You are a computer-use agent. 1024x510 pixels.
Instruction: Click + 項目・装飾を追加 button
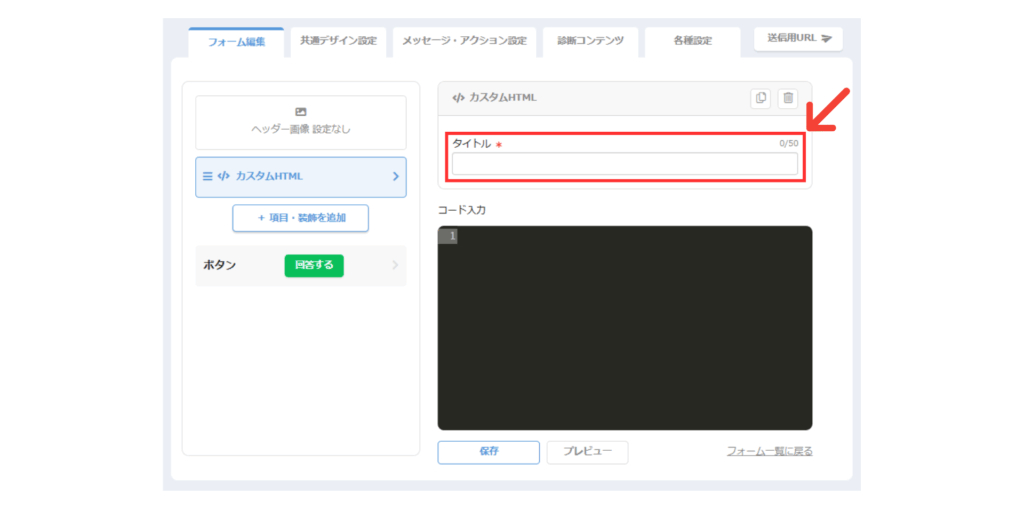click(x=300, y=218)
